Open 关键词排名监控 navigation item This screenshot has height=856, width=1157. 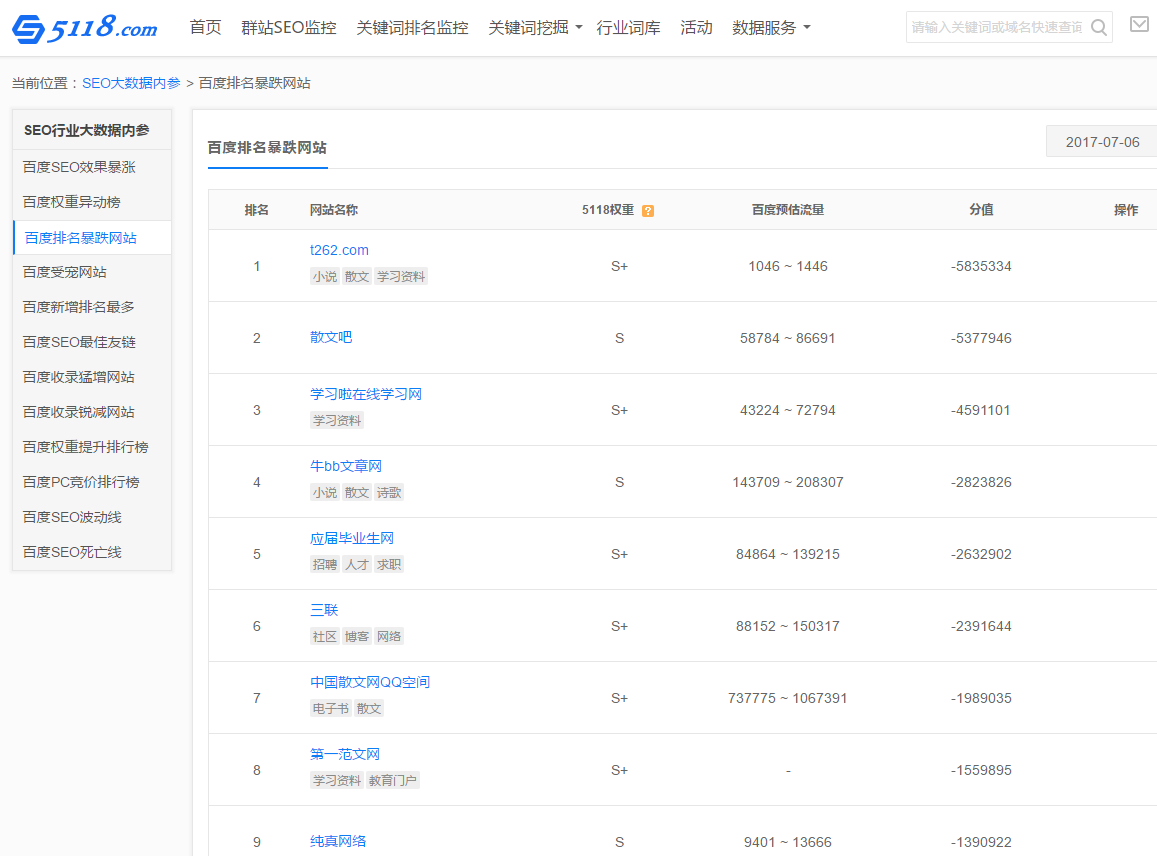coord(412,28)
